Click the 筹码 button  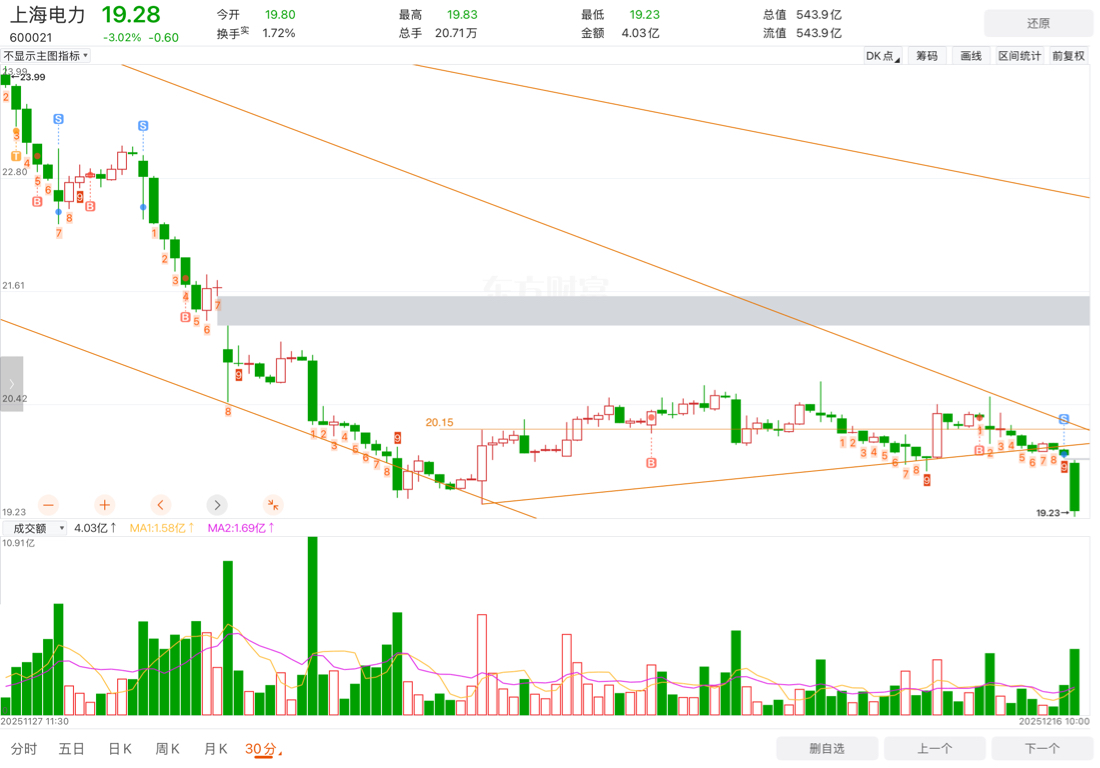point(927,56)
